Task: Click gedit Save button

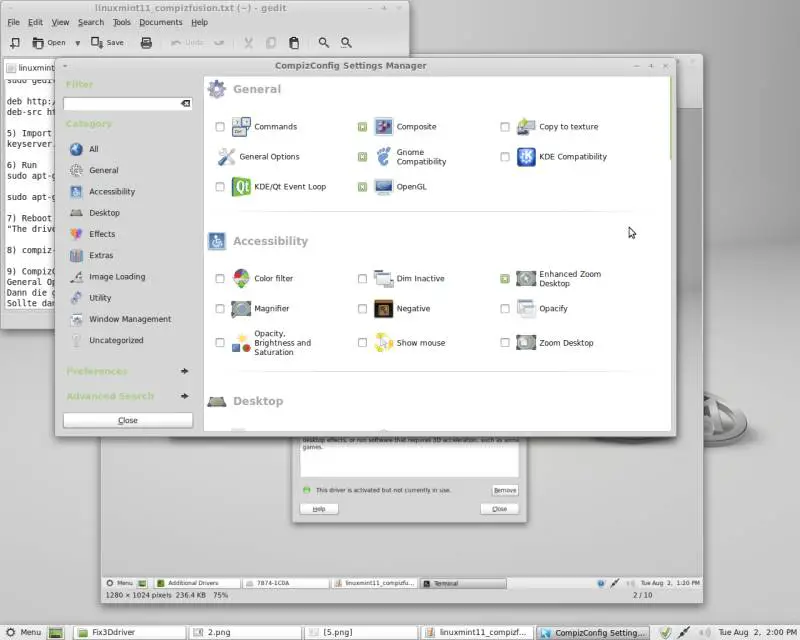Action: click(x=107, y=43)
